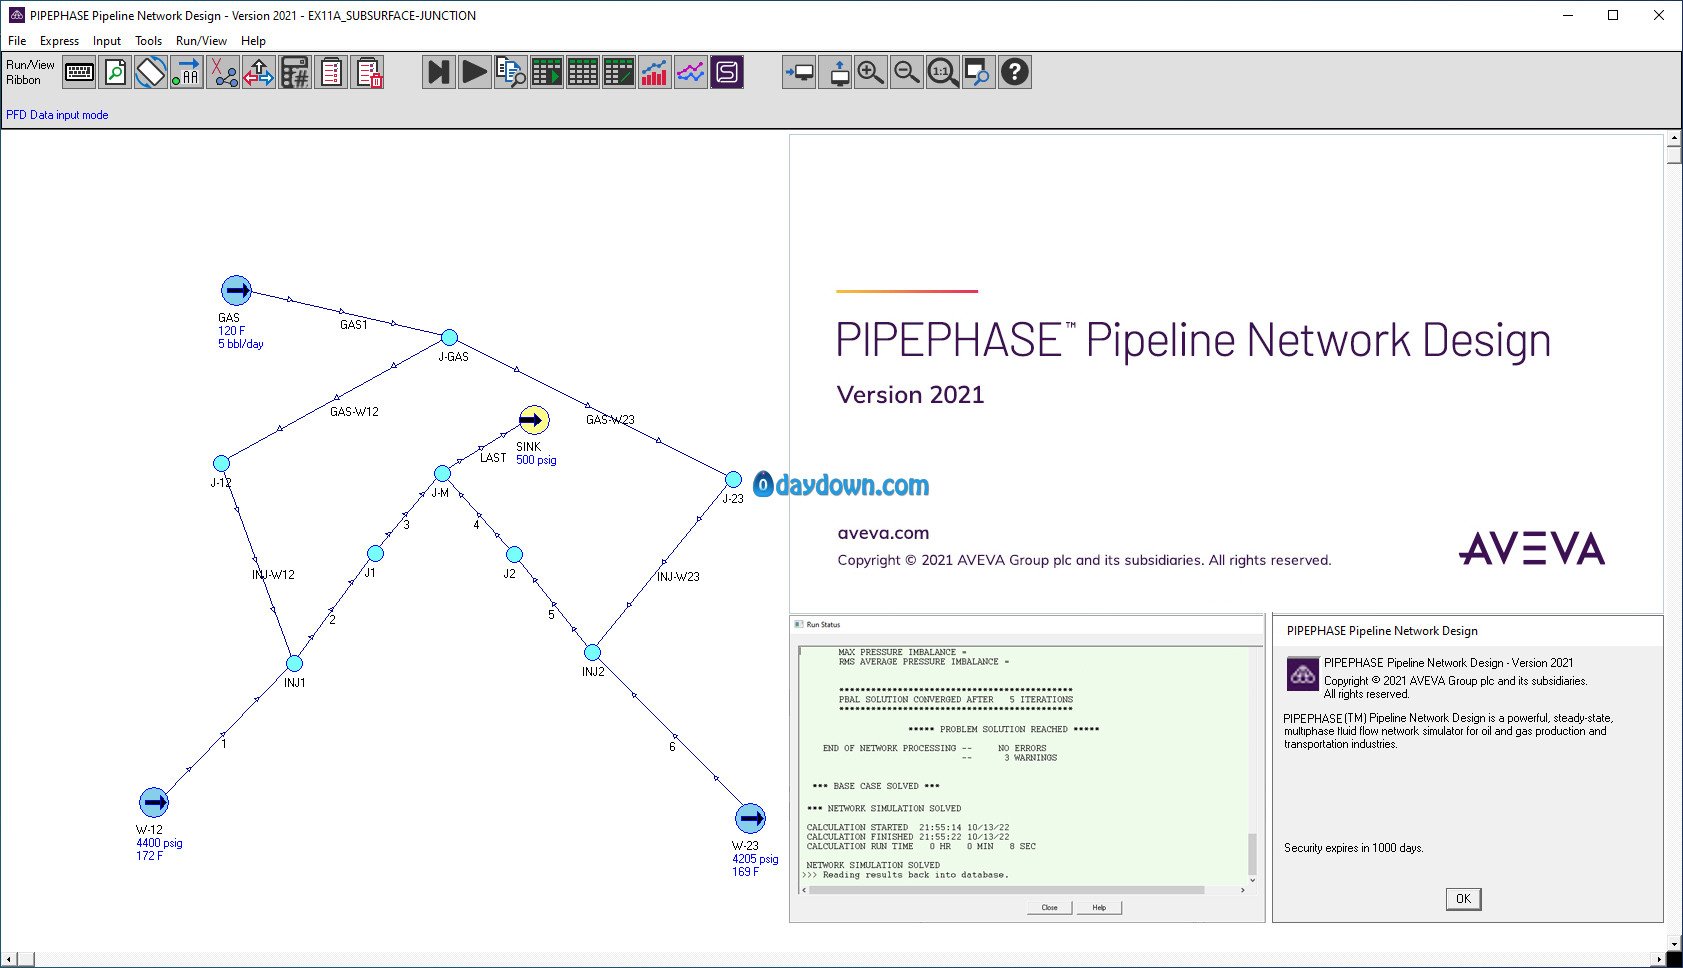Click the table with pencil icon
Screen dimensions: 1683x968
pyautogui.click(x=619, y=72)
